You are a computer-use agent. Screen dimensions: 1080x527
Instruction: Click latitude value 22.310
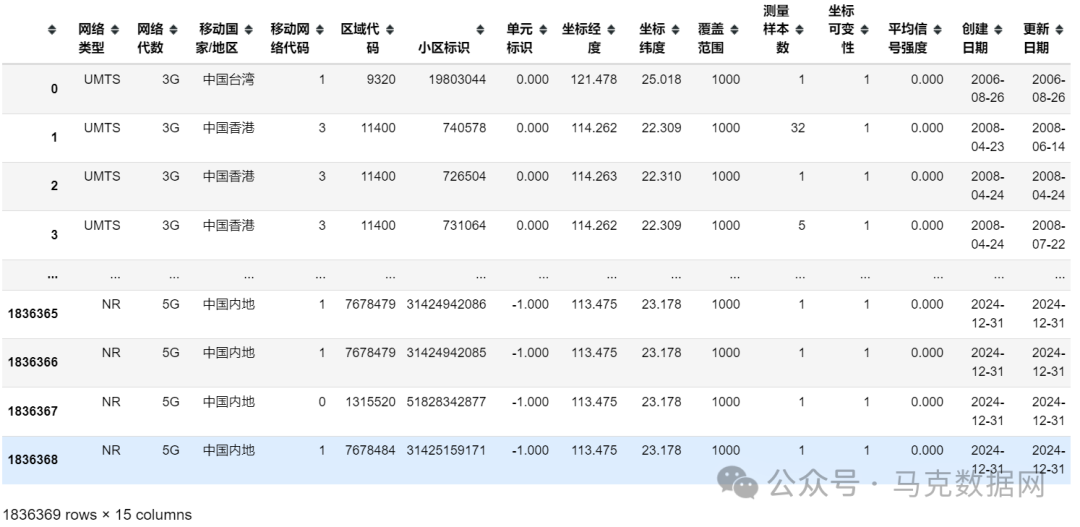click(661, 176)
